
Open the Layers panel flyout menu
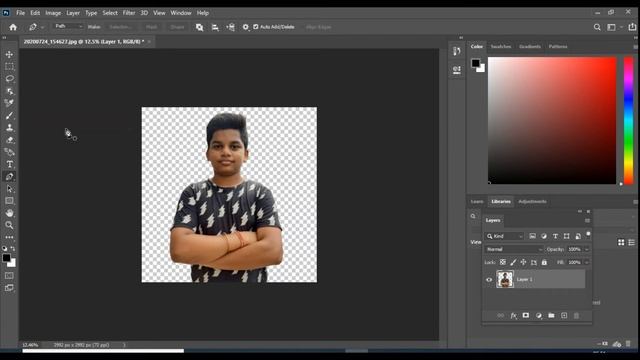tap(587, 221)
